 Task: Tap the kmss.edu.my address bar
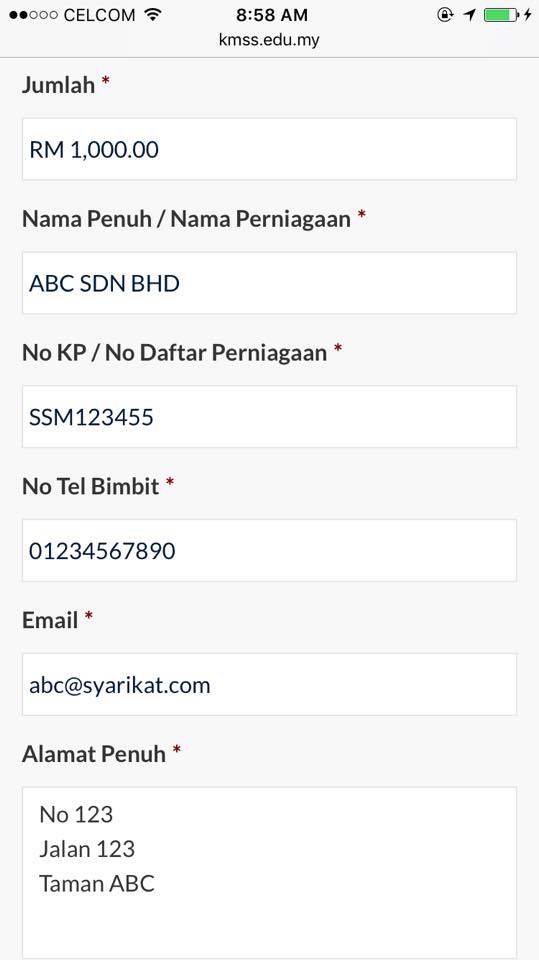270,40
